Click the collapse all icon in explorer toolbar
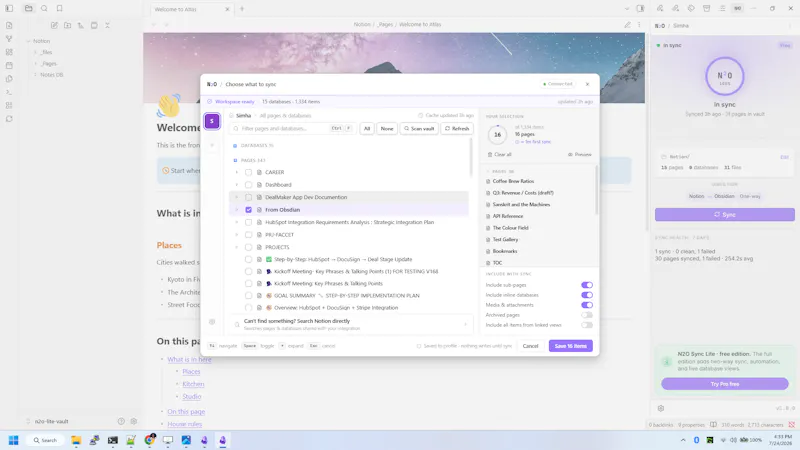The image size is (800, 450). click(x=107, y=26)
